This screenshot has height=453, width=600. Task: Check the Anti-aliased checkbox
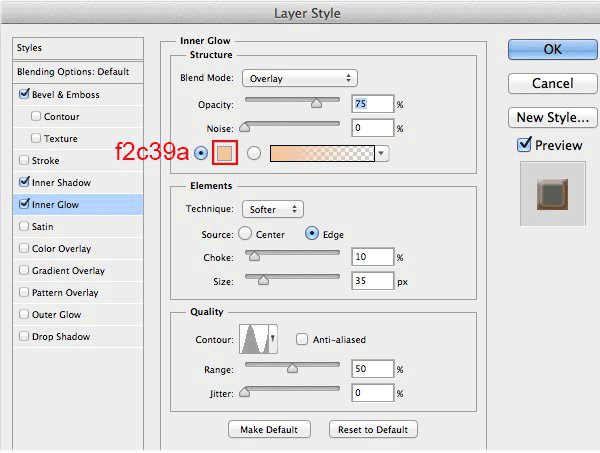[x=302, y=339]
